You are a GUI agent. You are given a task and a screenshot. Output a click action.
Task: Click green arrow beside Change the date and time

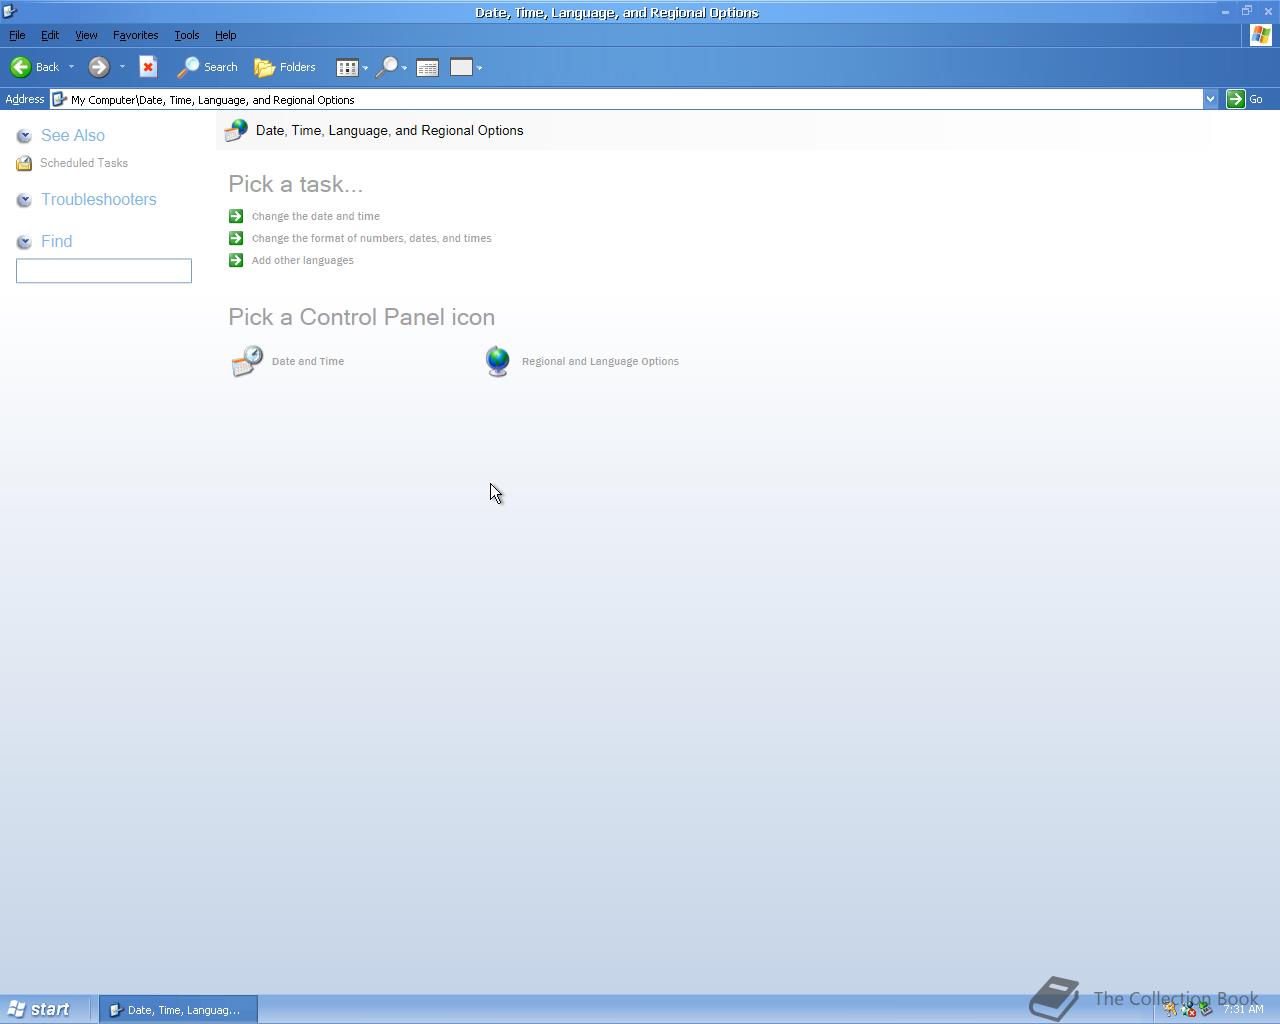tap(236, 216)
